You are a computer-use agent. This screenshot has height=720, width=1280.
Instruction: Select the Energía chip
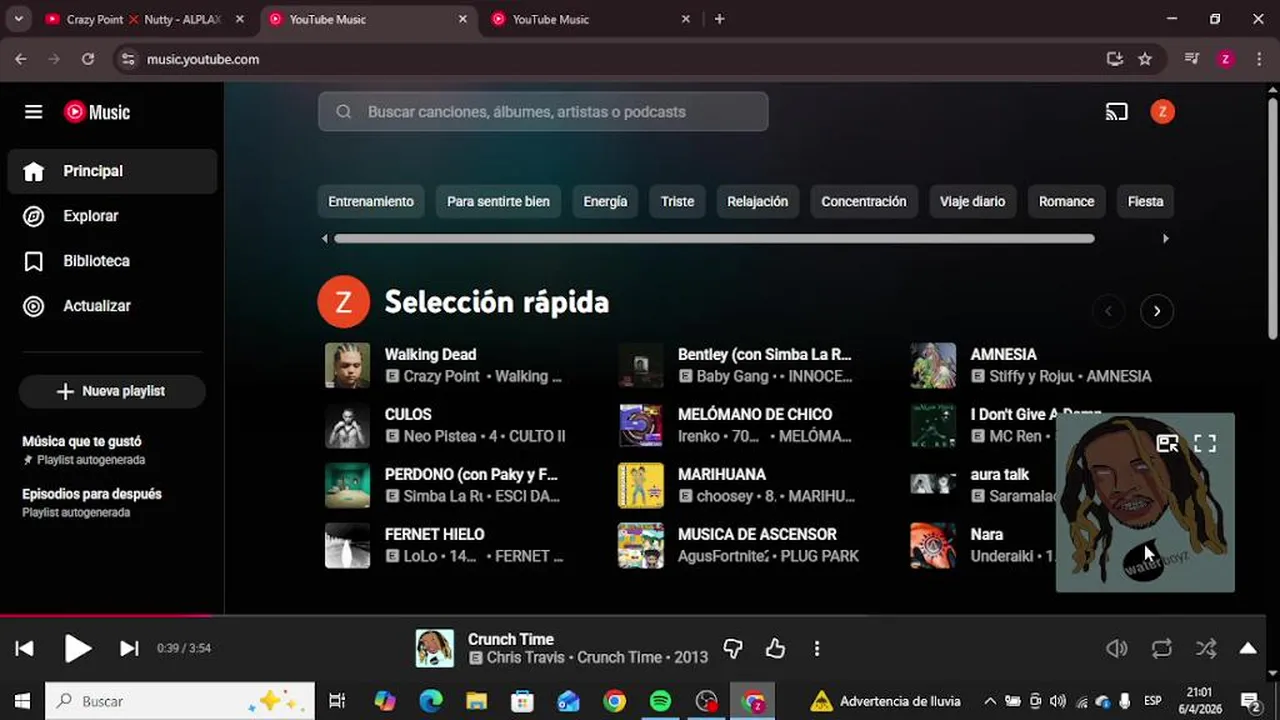(605, 201)
